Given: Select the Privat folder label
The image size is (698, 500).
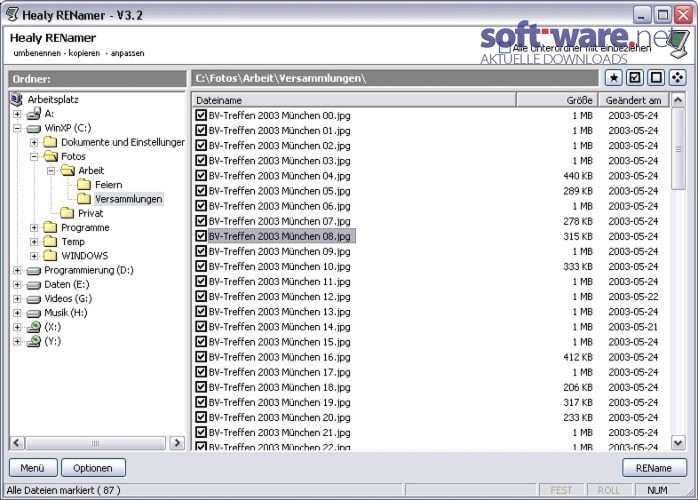Looking at the screenshot, I should [x=91, y=213].
